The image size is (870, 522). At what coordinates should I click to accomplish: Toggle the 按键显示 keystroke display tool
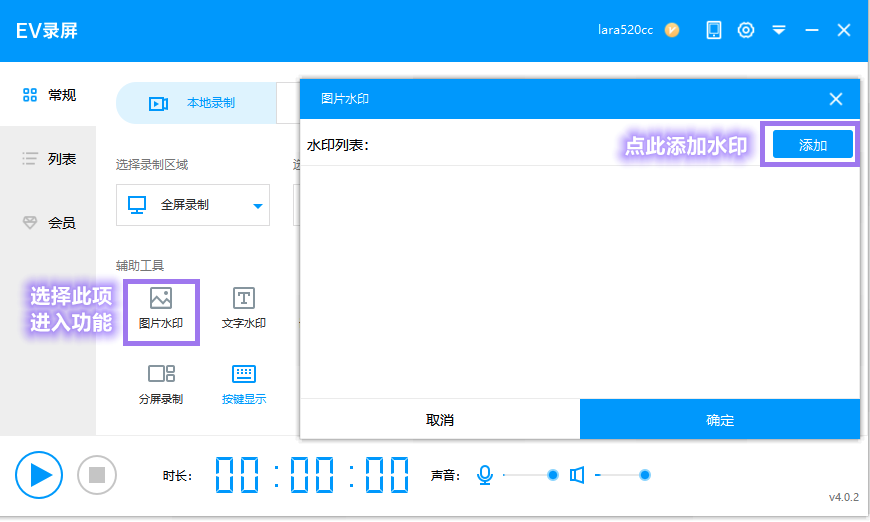pyautogui.click(x=244, y=384)
